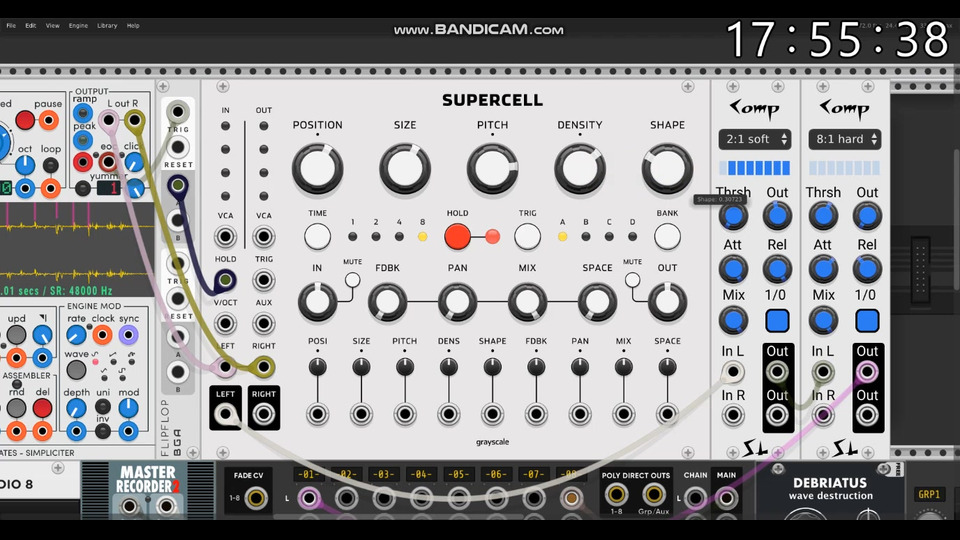Click the loop toggle button

(x=51, y=165)
